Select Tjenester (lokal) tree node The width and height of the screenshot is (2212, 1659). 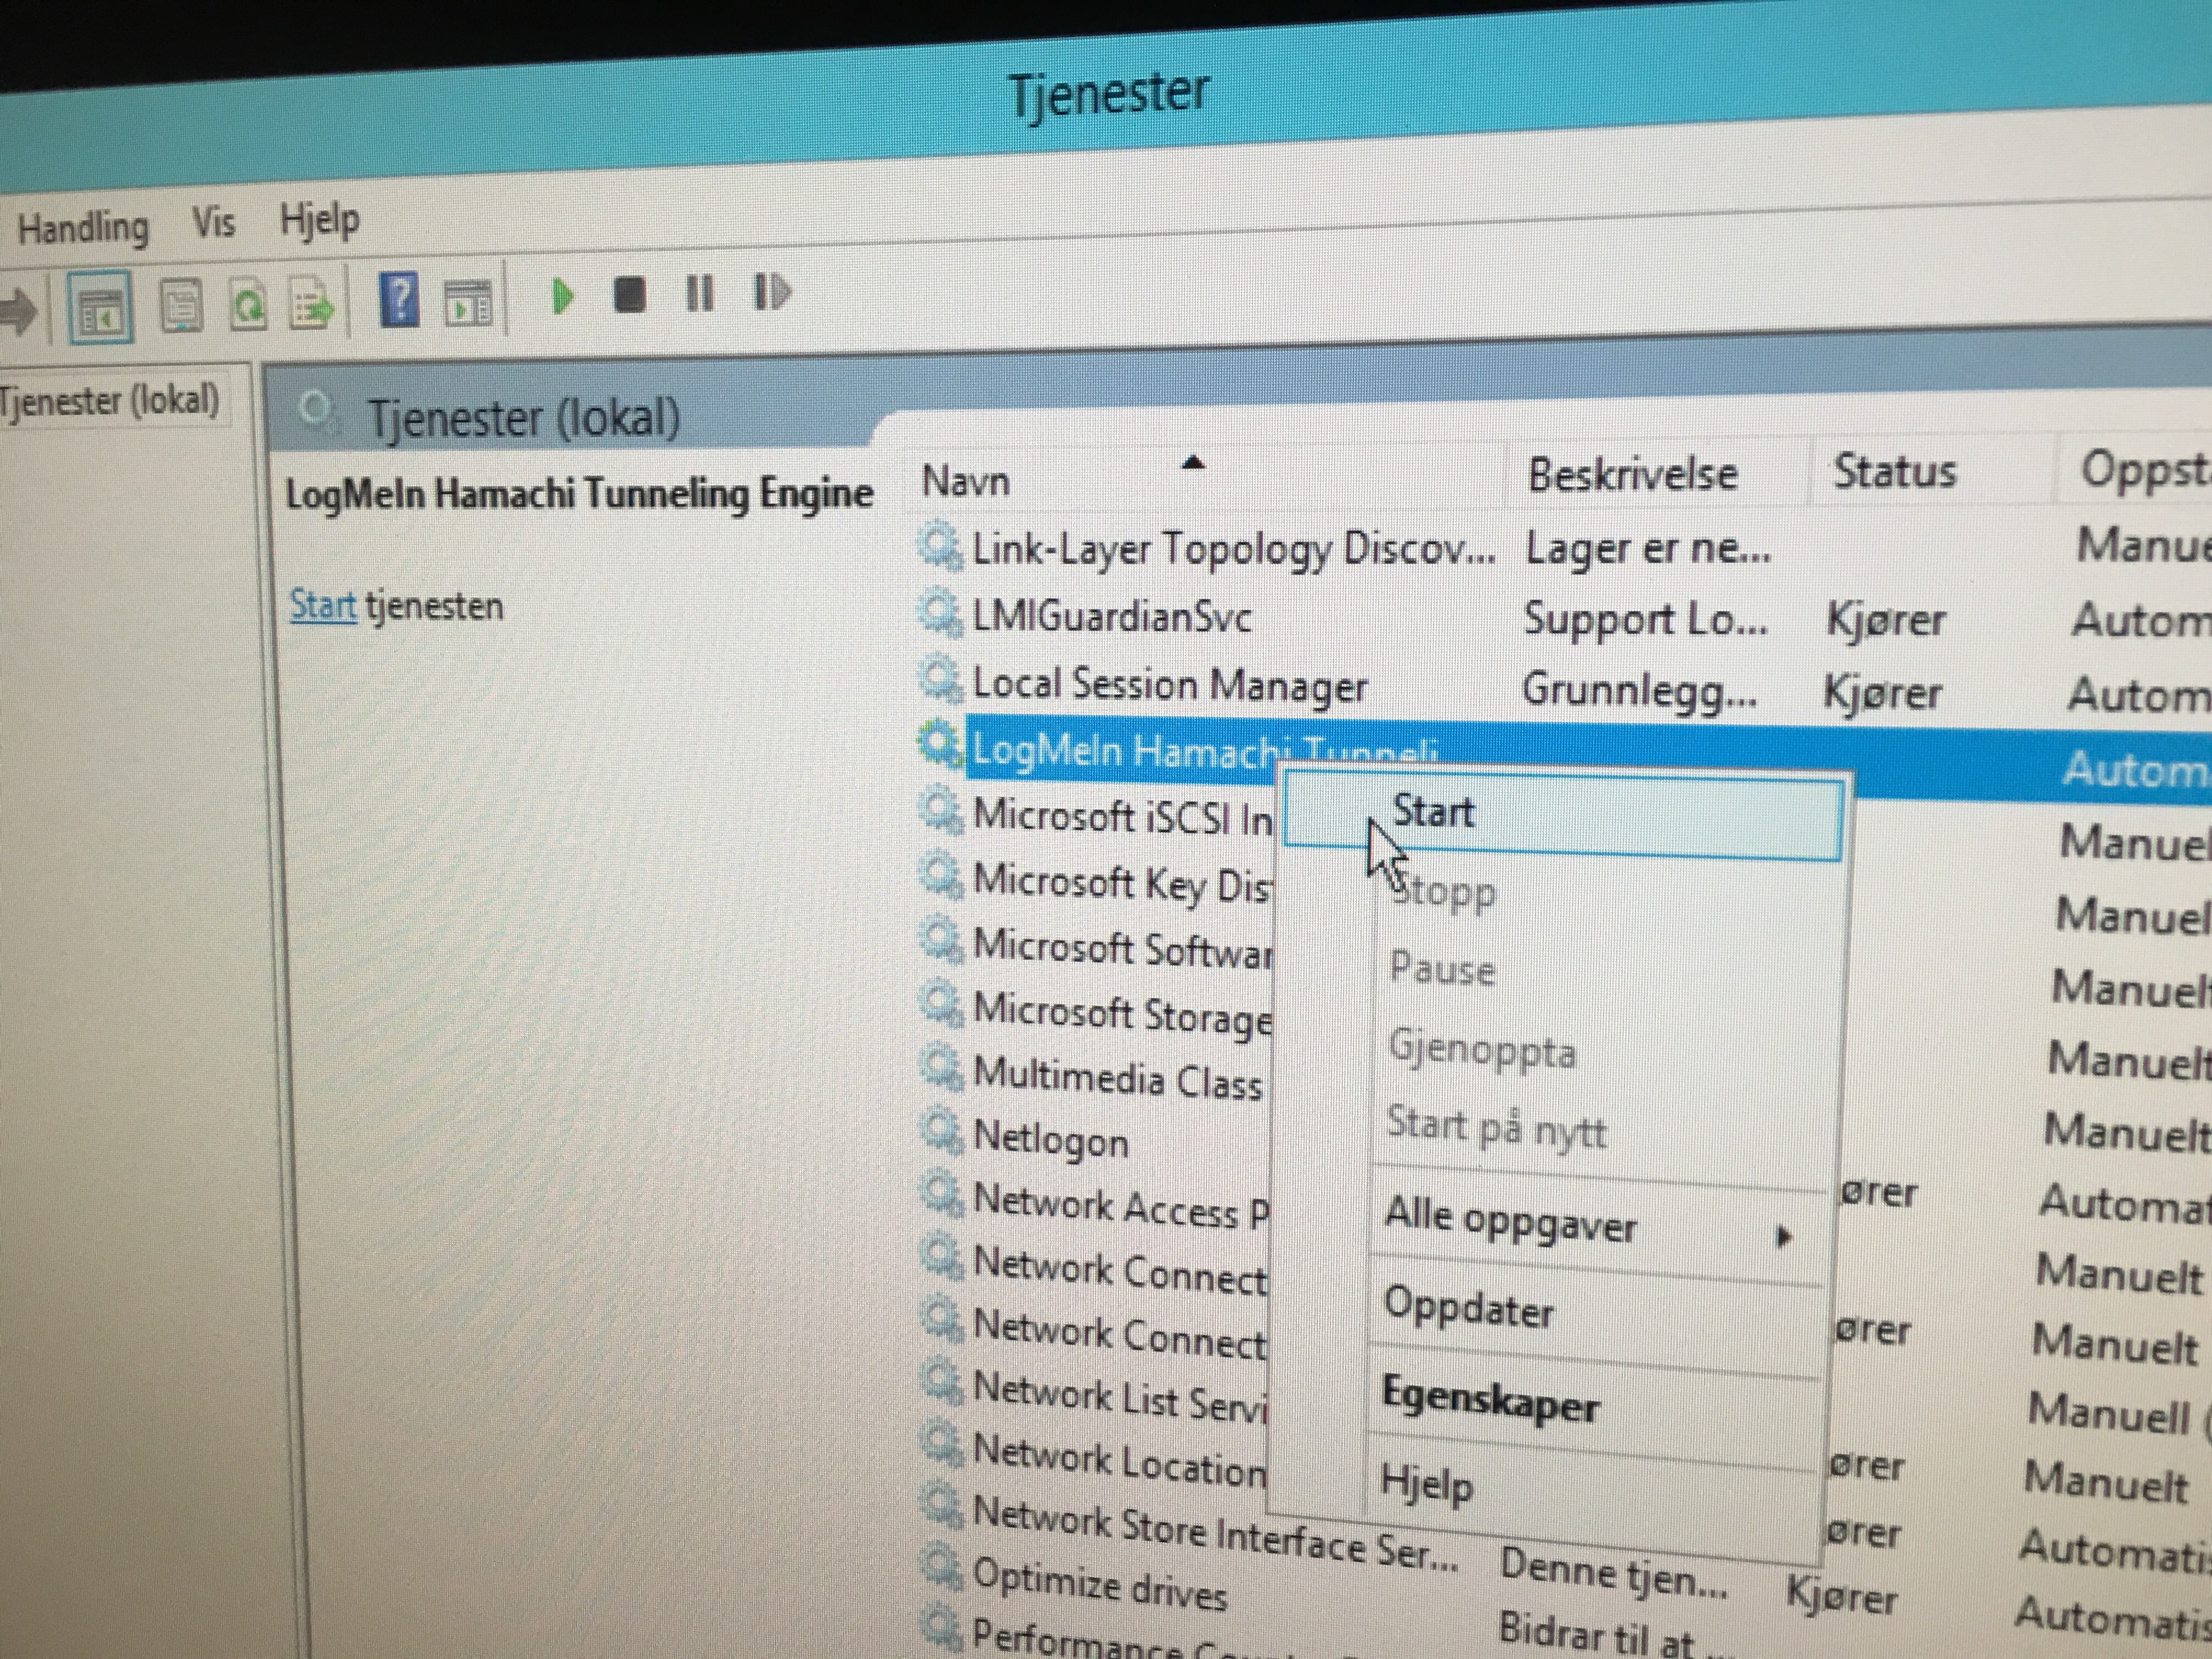tap(109, 402)
